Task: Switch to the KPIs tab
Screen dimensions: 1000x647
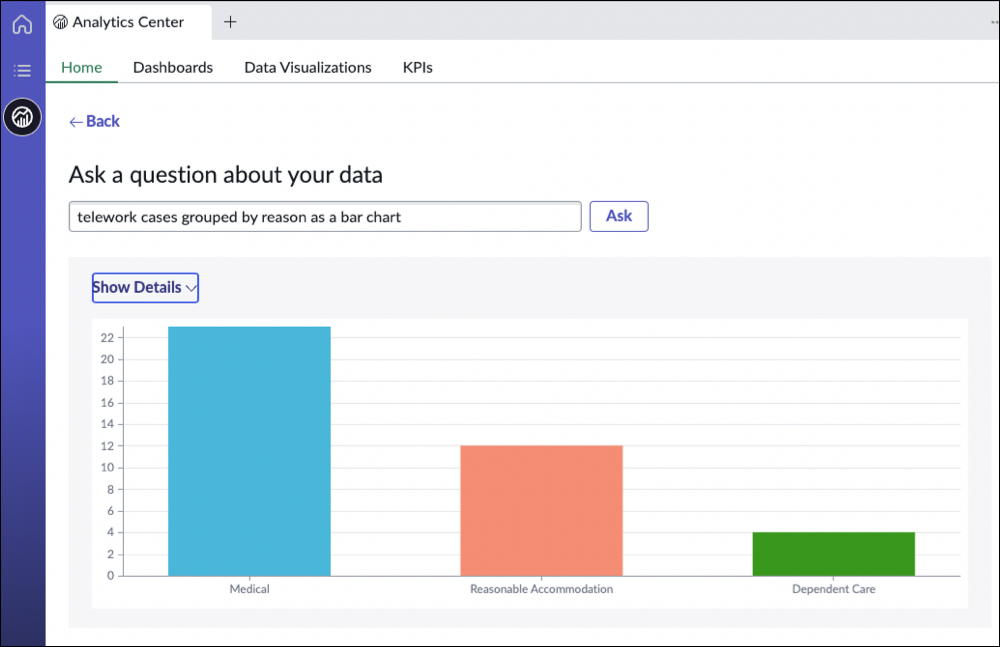Action: pos(417,68)
